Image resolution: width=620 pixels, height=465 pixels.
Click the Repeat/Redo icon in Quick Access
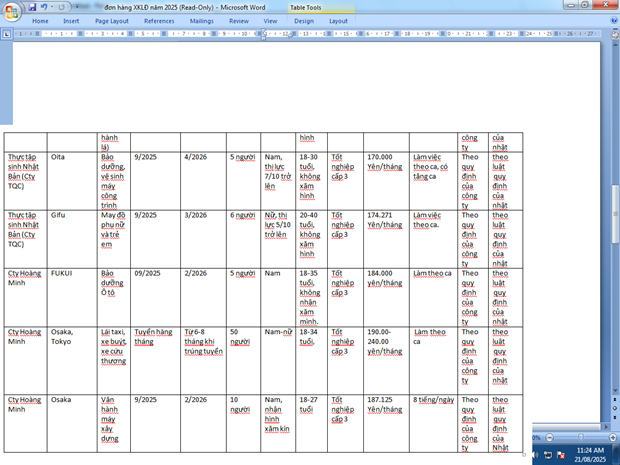(x=61, y=7)
